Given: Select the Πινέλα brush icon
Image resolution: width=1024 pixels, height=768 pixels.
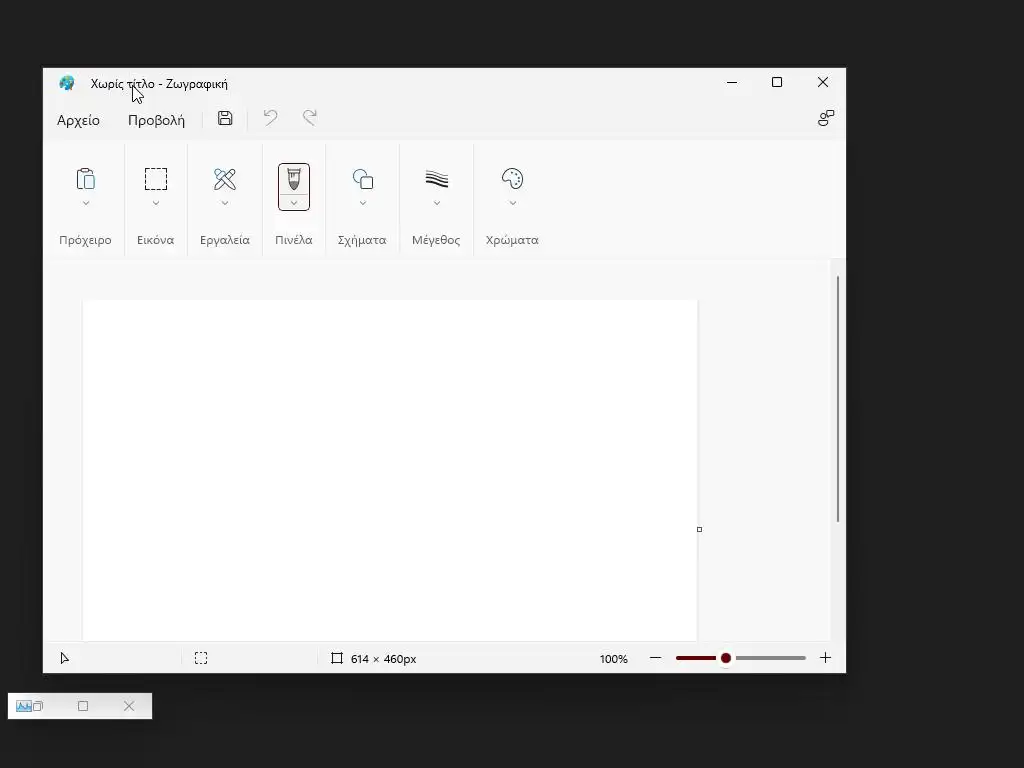Looking at the screenshot, I should 294,178.
